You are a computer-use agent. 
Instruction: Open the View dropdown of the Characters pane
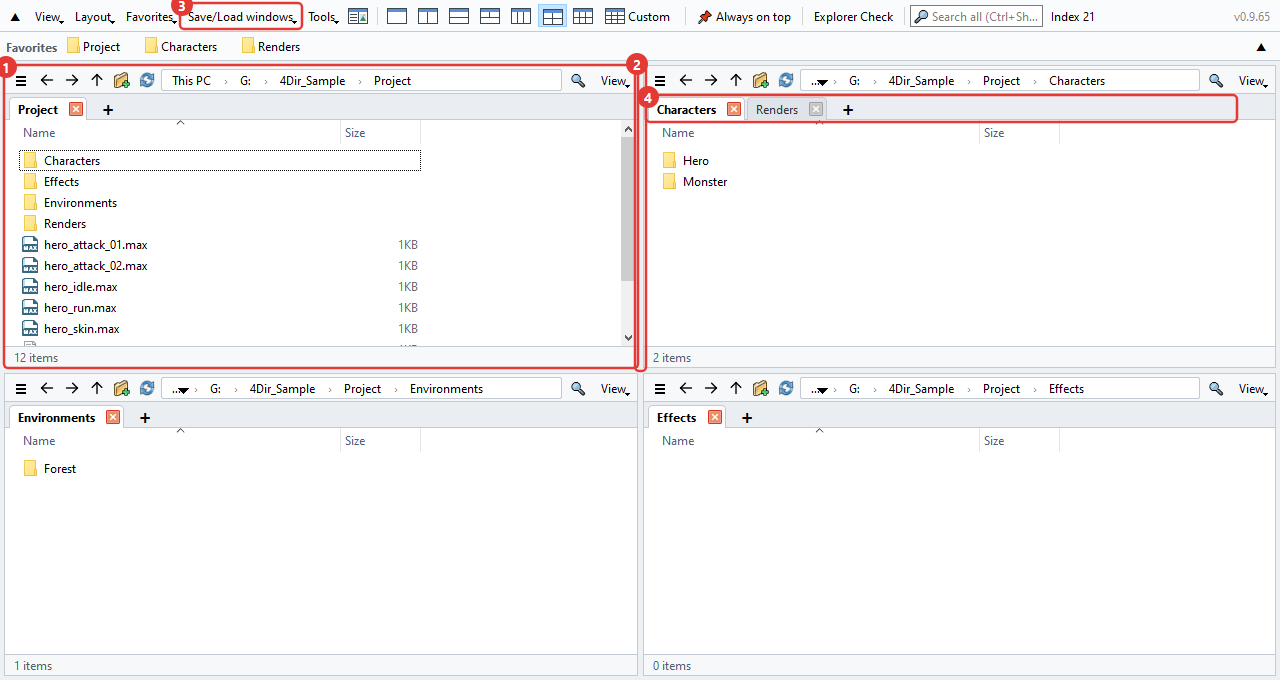(x=1254, y=81)
